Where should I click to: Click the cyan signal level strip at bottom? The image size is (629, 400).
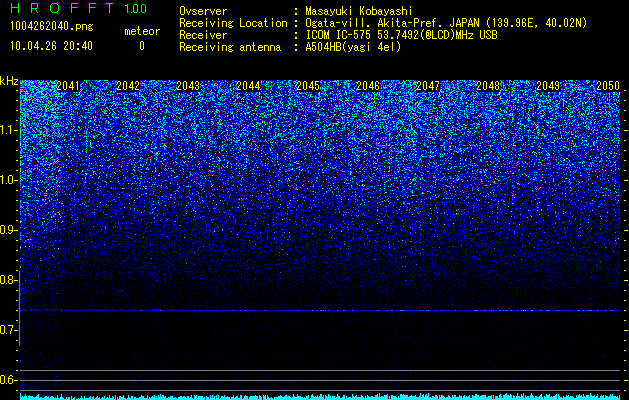pos(321,396)
